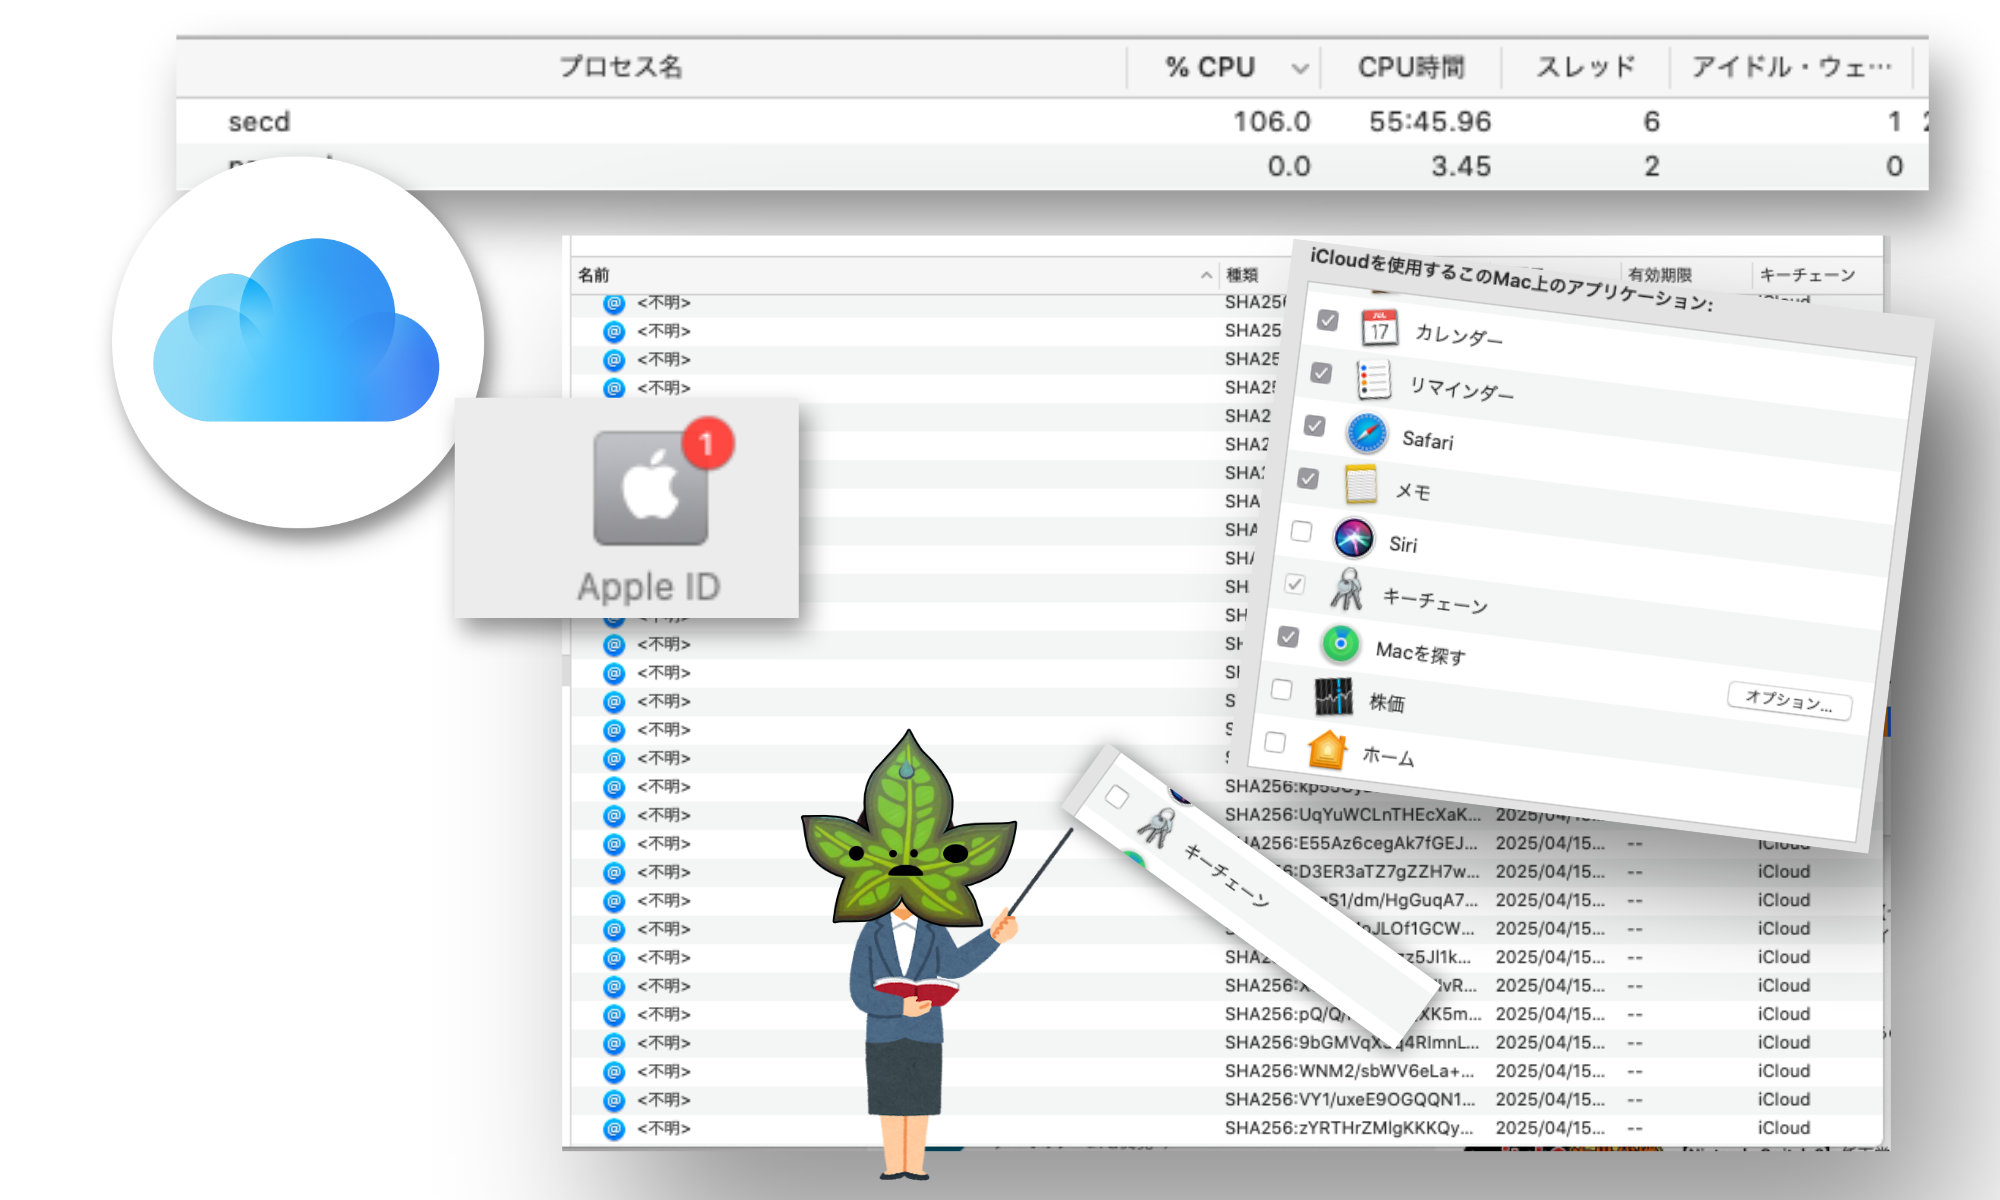The image size is (2000, 1200).
Task: Click the 106.0 CPU value for secd
Action: tap(1271, 122)
